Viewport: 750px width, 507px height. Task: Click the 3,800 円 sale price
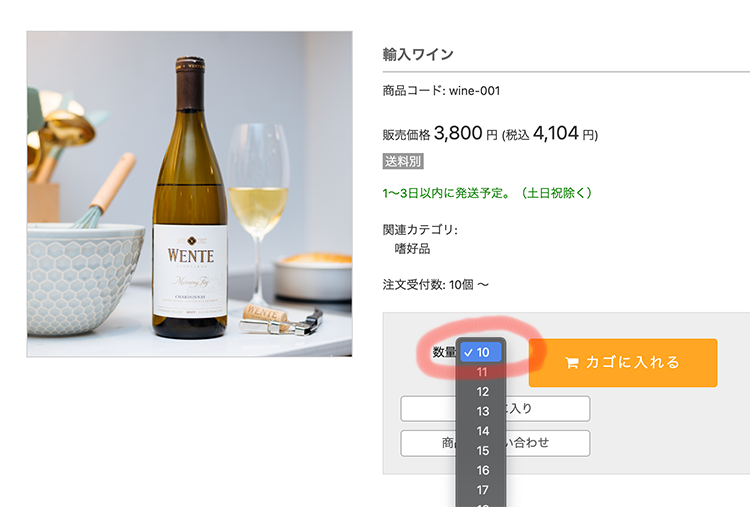tap(465, 133)
